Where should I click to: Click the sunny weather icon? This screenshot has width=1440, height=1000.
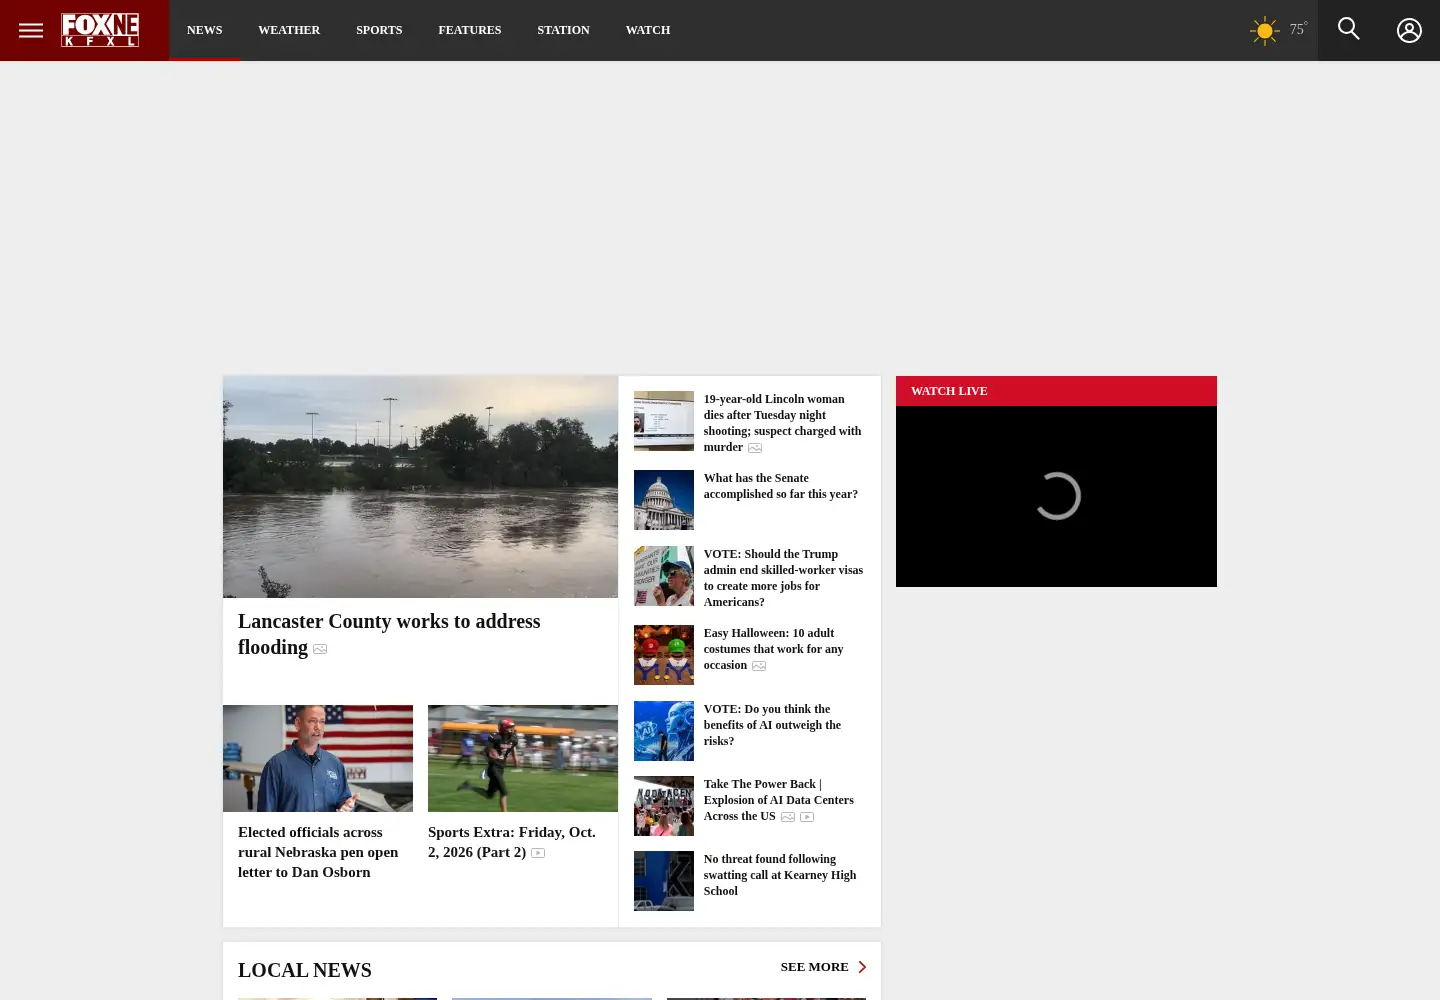tap(1264, 30)
